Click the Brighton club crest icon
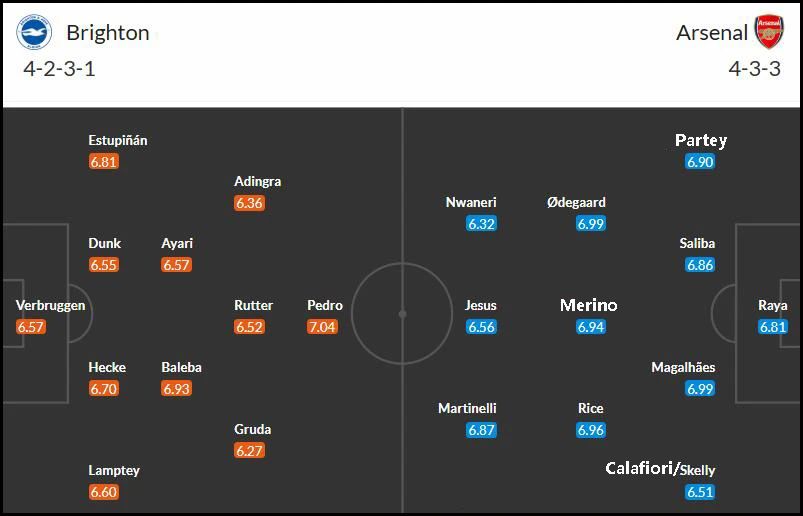The width and height of the screenshot is (803, 516). (34, 32)
